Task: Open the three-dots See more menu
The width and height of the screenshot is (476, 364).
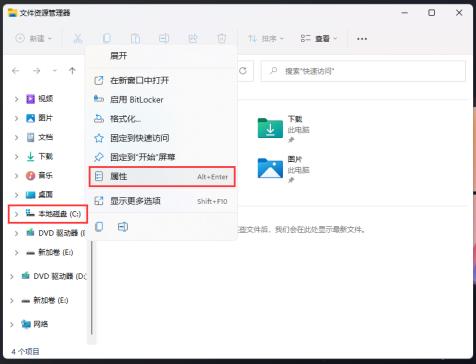Action: (x=362, y=39)
